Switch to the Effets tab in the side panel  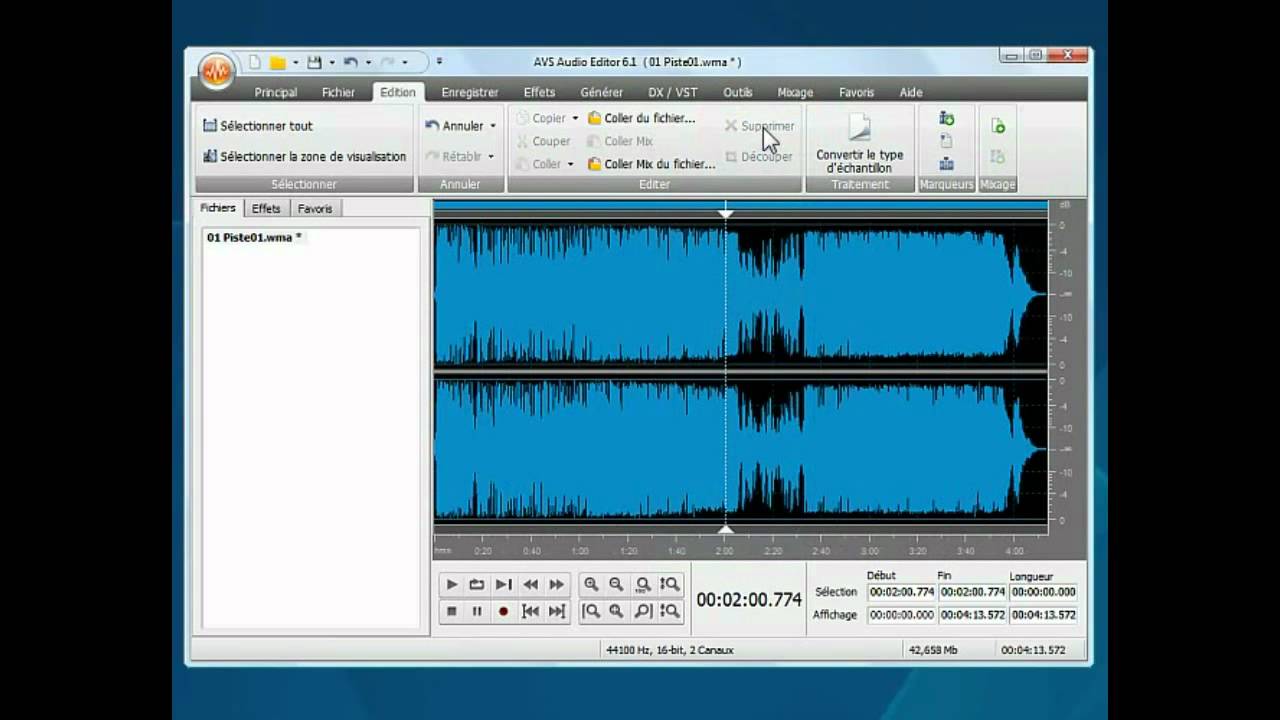click(x=266, y=208)
